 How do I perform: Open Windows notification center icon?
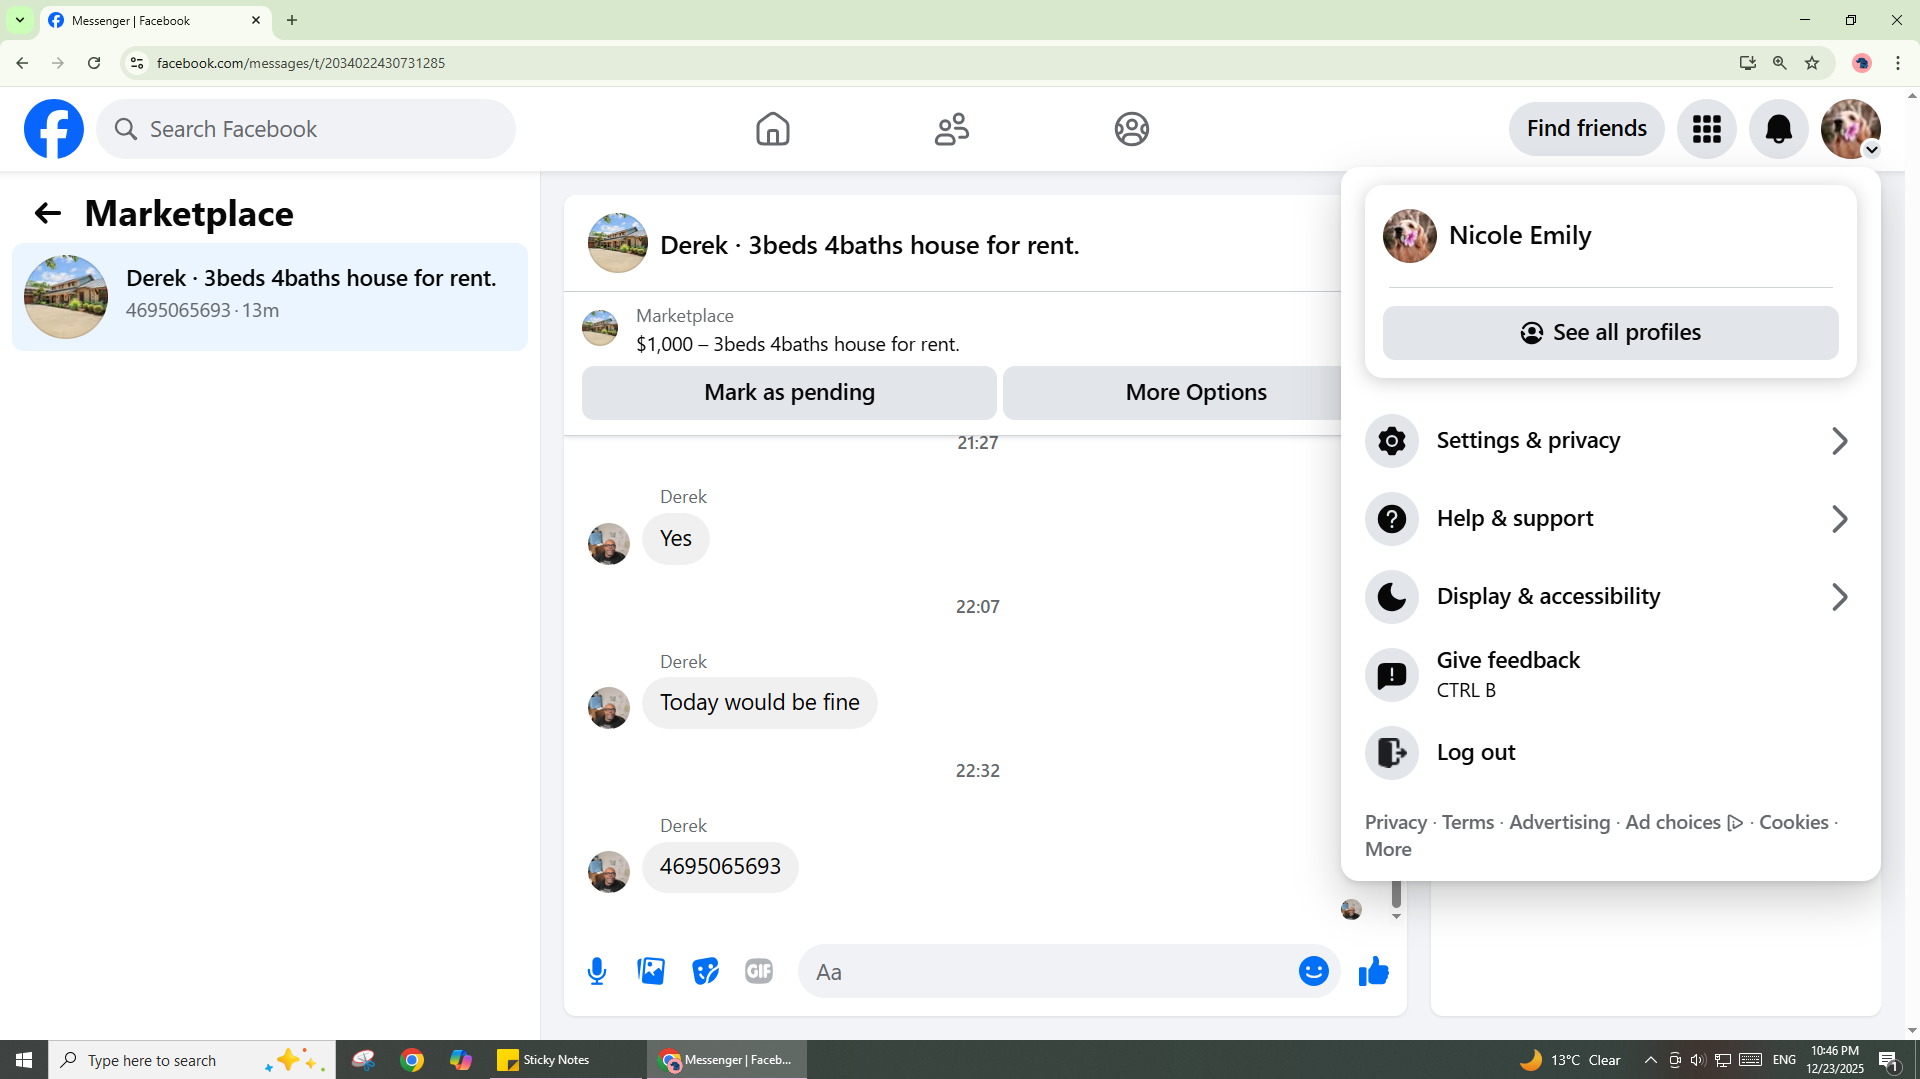(1889, 1060)
